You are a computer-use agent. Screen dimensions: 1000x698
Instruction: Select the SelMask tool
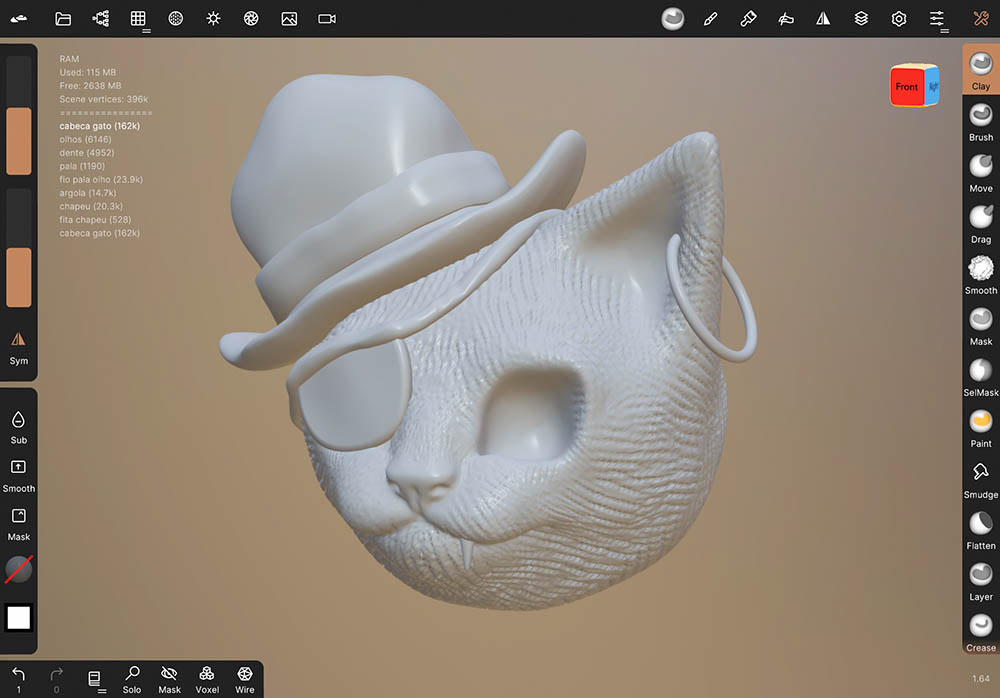click(x=981, y=377)
